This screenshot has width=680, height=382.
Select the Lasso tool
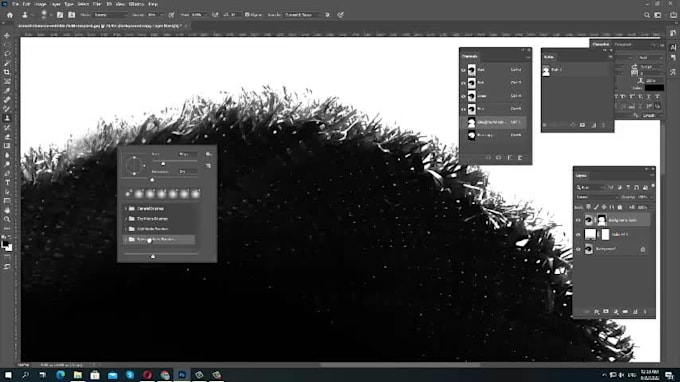click(x=7, y=54)
